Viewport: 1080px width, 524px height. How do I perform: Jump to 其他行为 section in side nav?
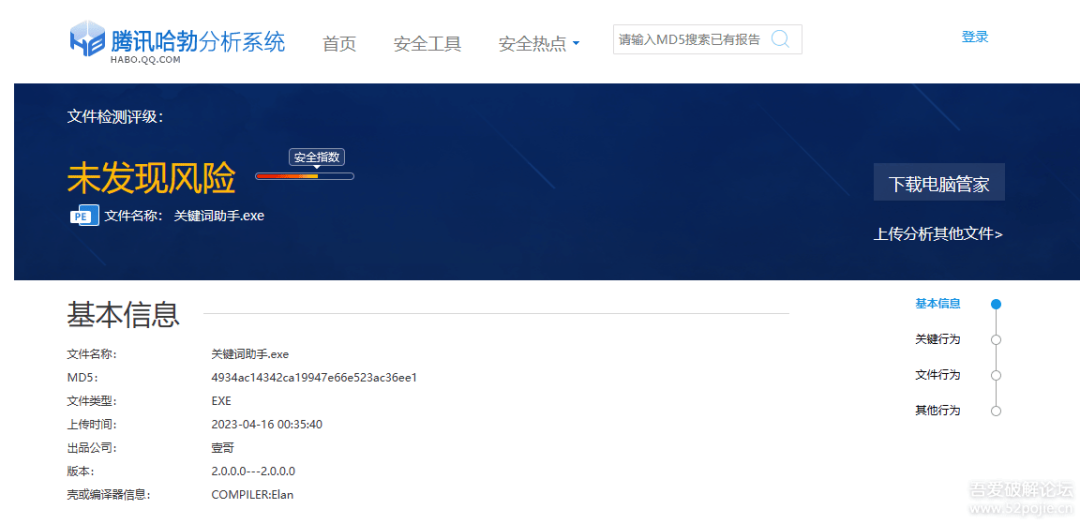coord(937,410)
